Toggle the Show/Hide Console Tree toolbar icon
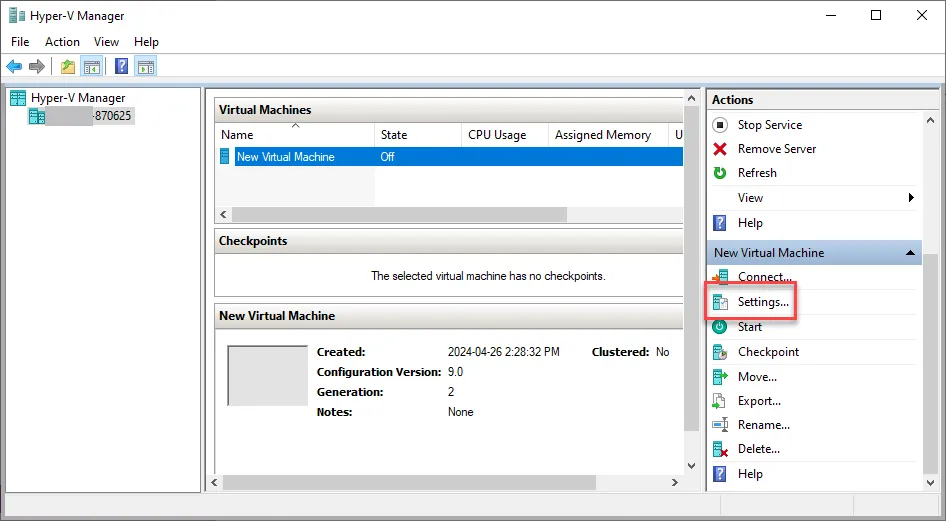The height and width of the screenshot is (521, 946). (x=92, y=66)
